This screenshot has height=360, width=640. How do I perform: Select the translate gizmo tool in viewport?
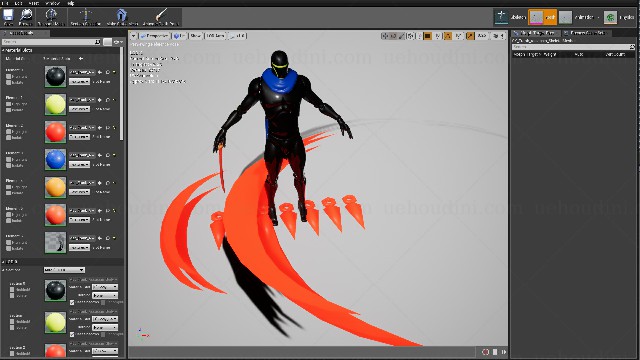tap(384, 36)
